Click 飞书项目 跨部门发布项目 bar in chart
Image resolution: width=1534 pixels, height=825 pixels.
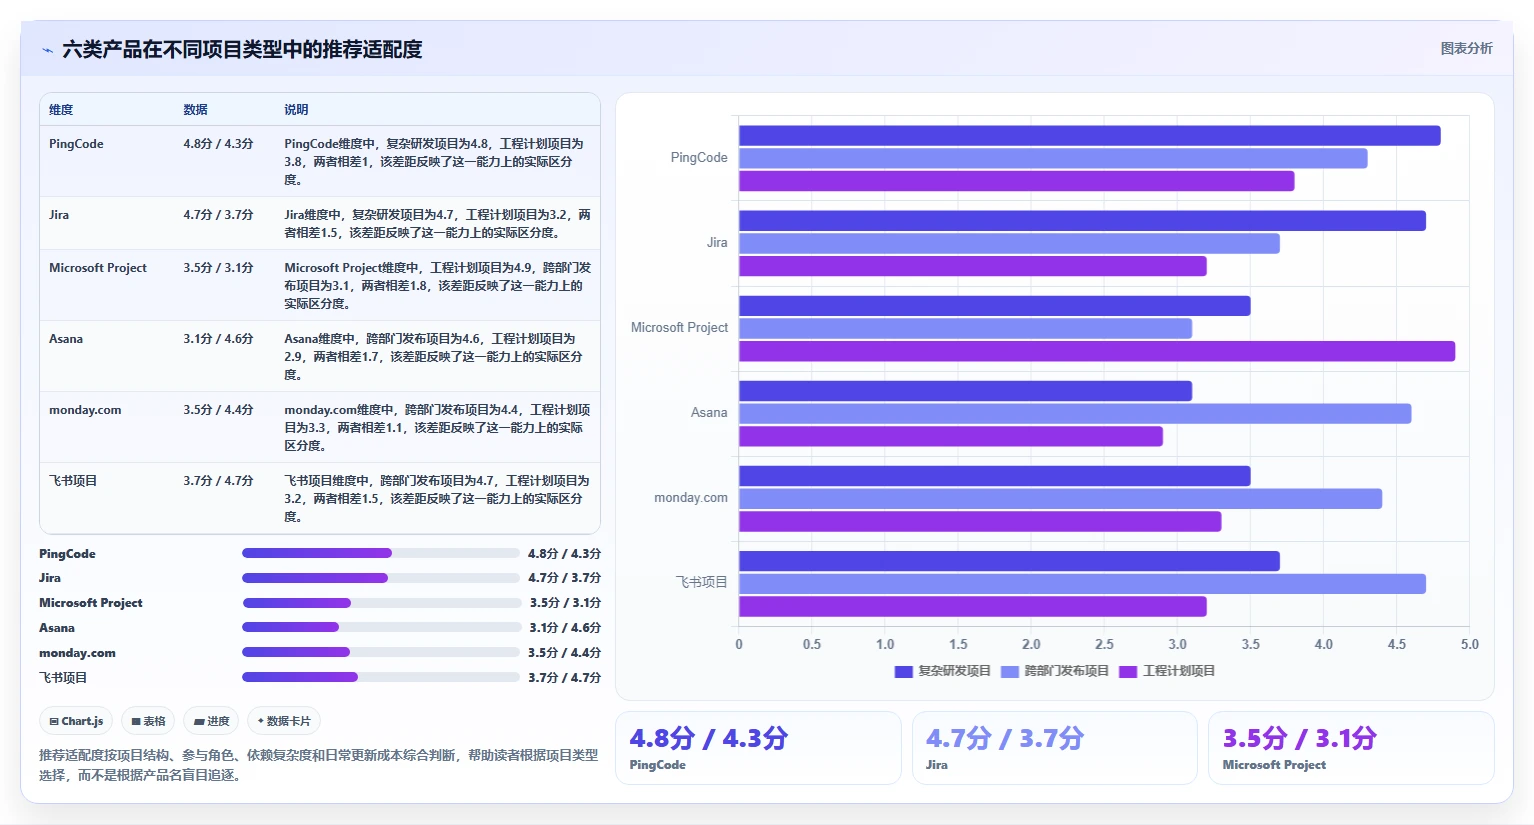[1082, 584]
